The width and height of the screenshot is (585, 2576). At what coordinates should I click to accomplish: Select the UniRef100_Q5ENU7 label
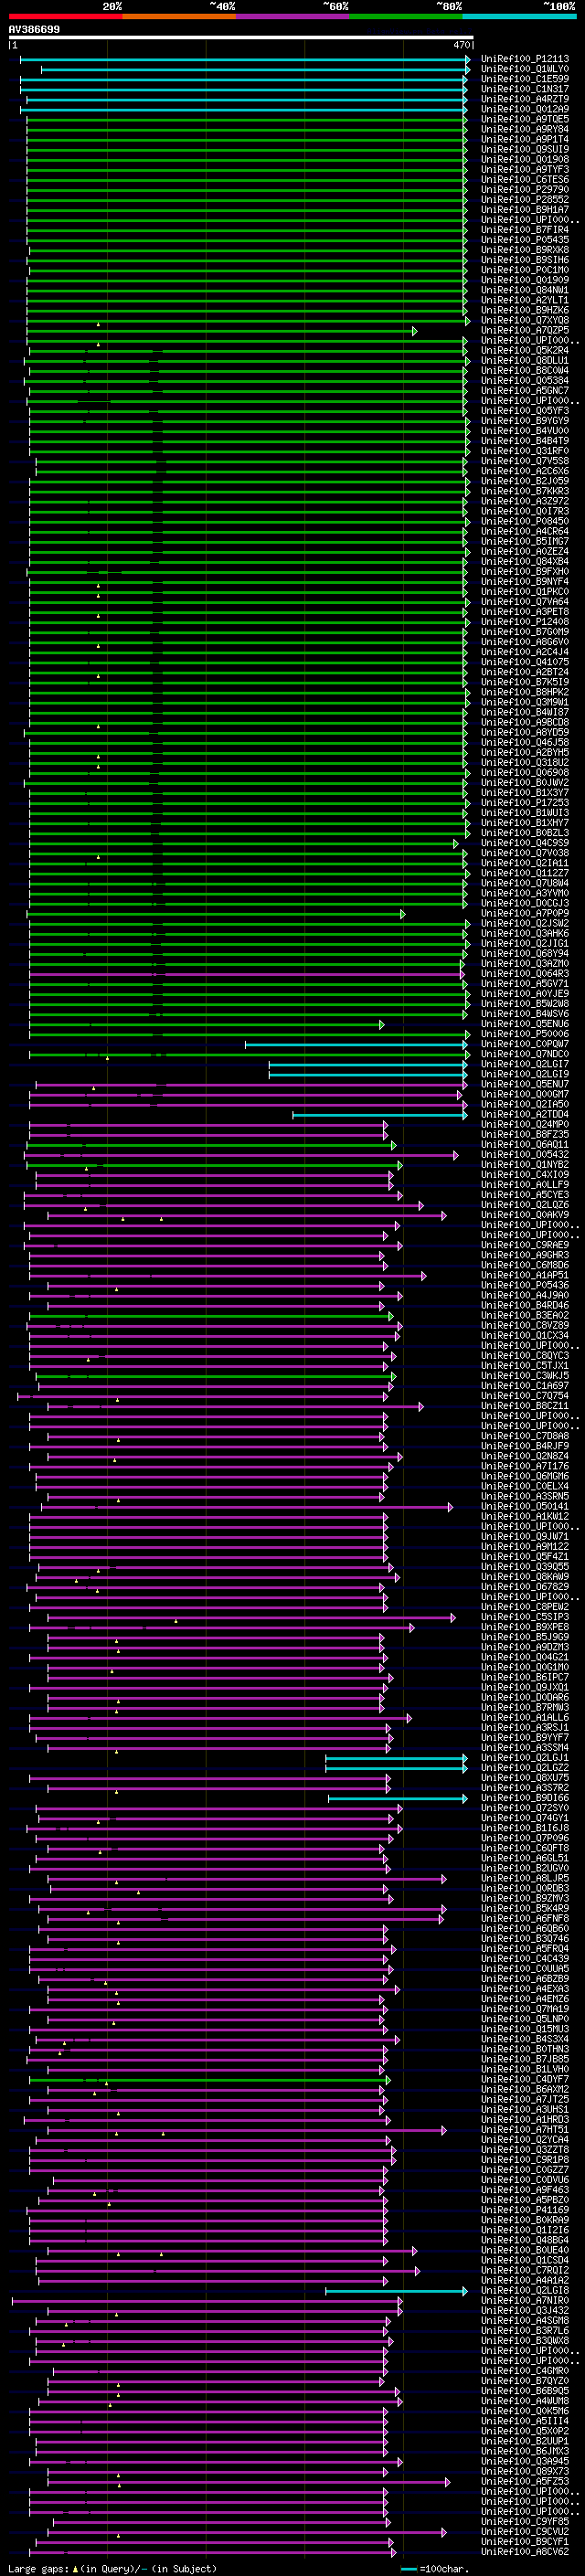pyautogui.click(x=525, y=1084)
